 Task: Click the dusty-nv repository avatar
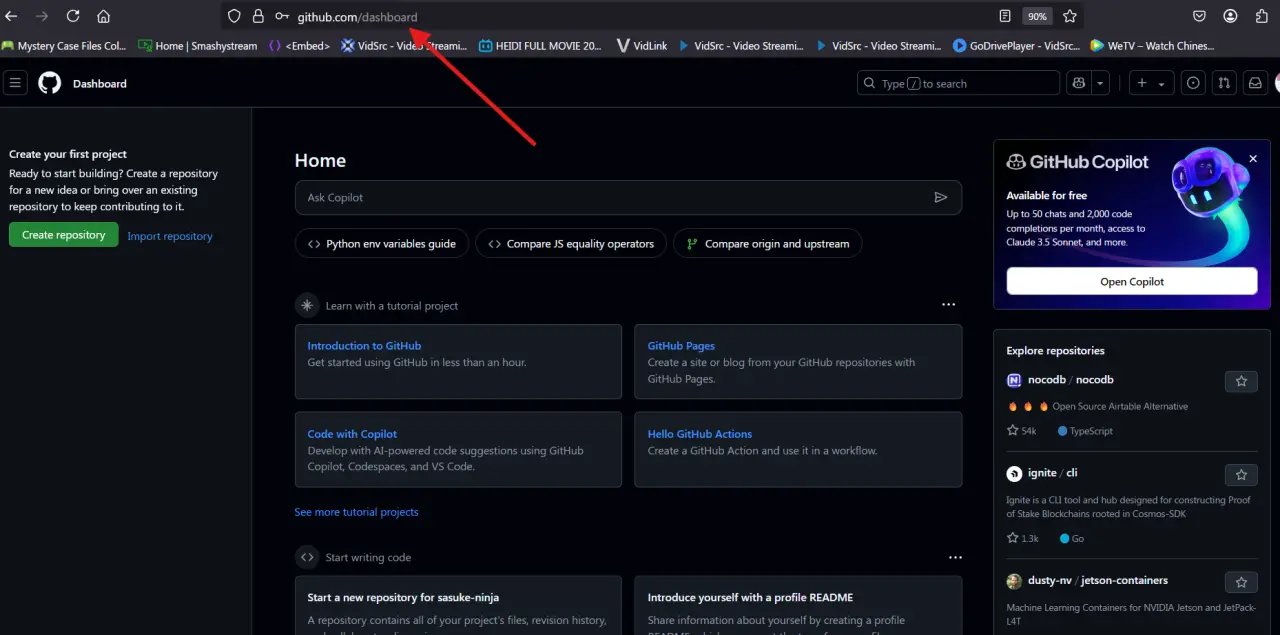tap(1014, 580)
